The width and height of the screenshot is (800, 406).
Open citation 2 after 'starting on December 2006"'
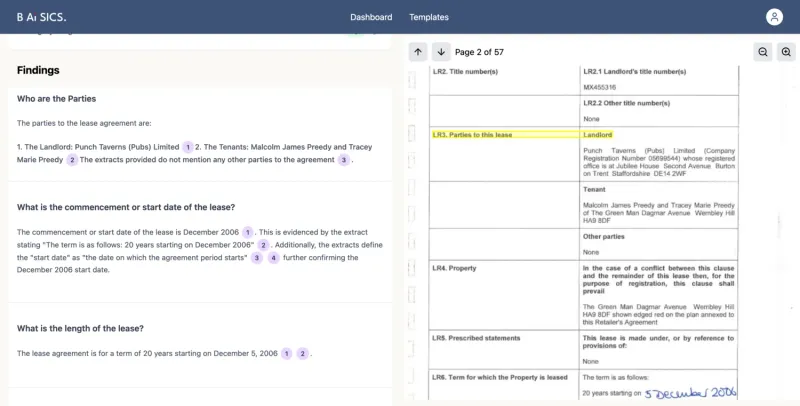(263, 245)
